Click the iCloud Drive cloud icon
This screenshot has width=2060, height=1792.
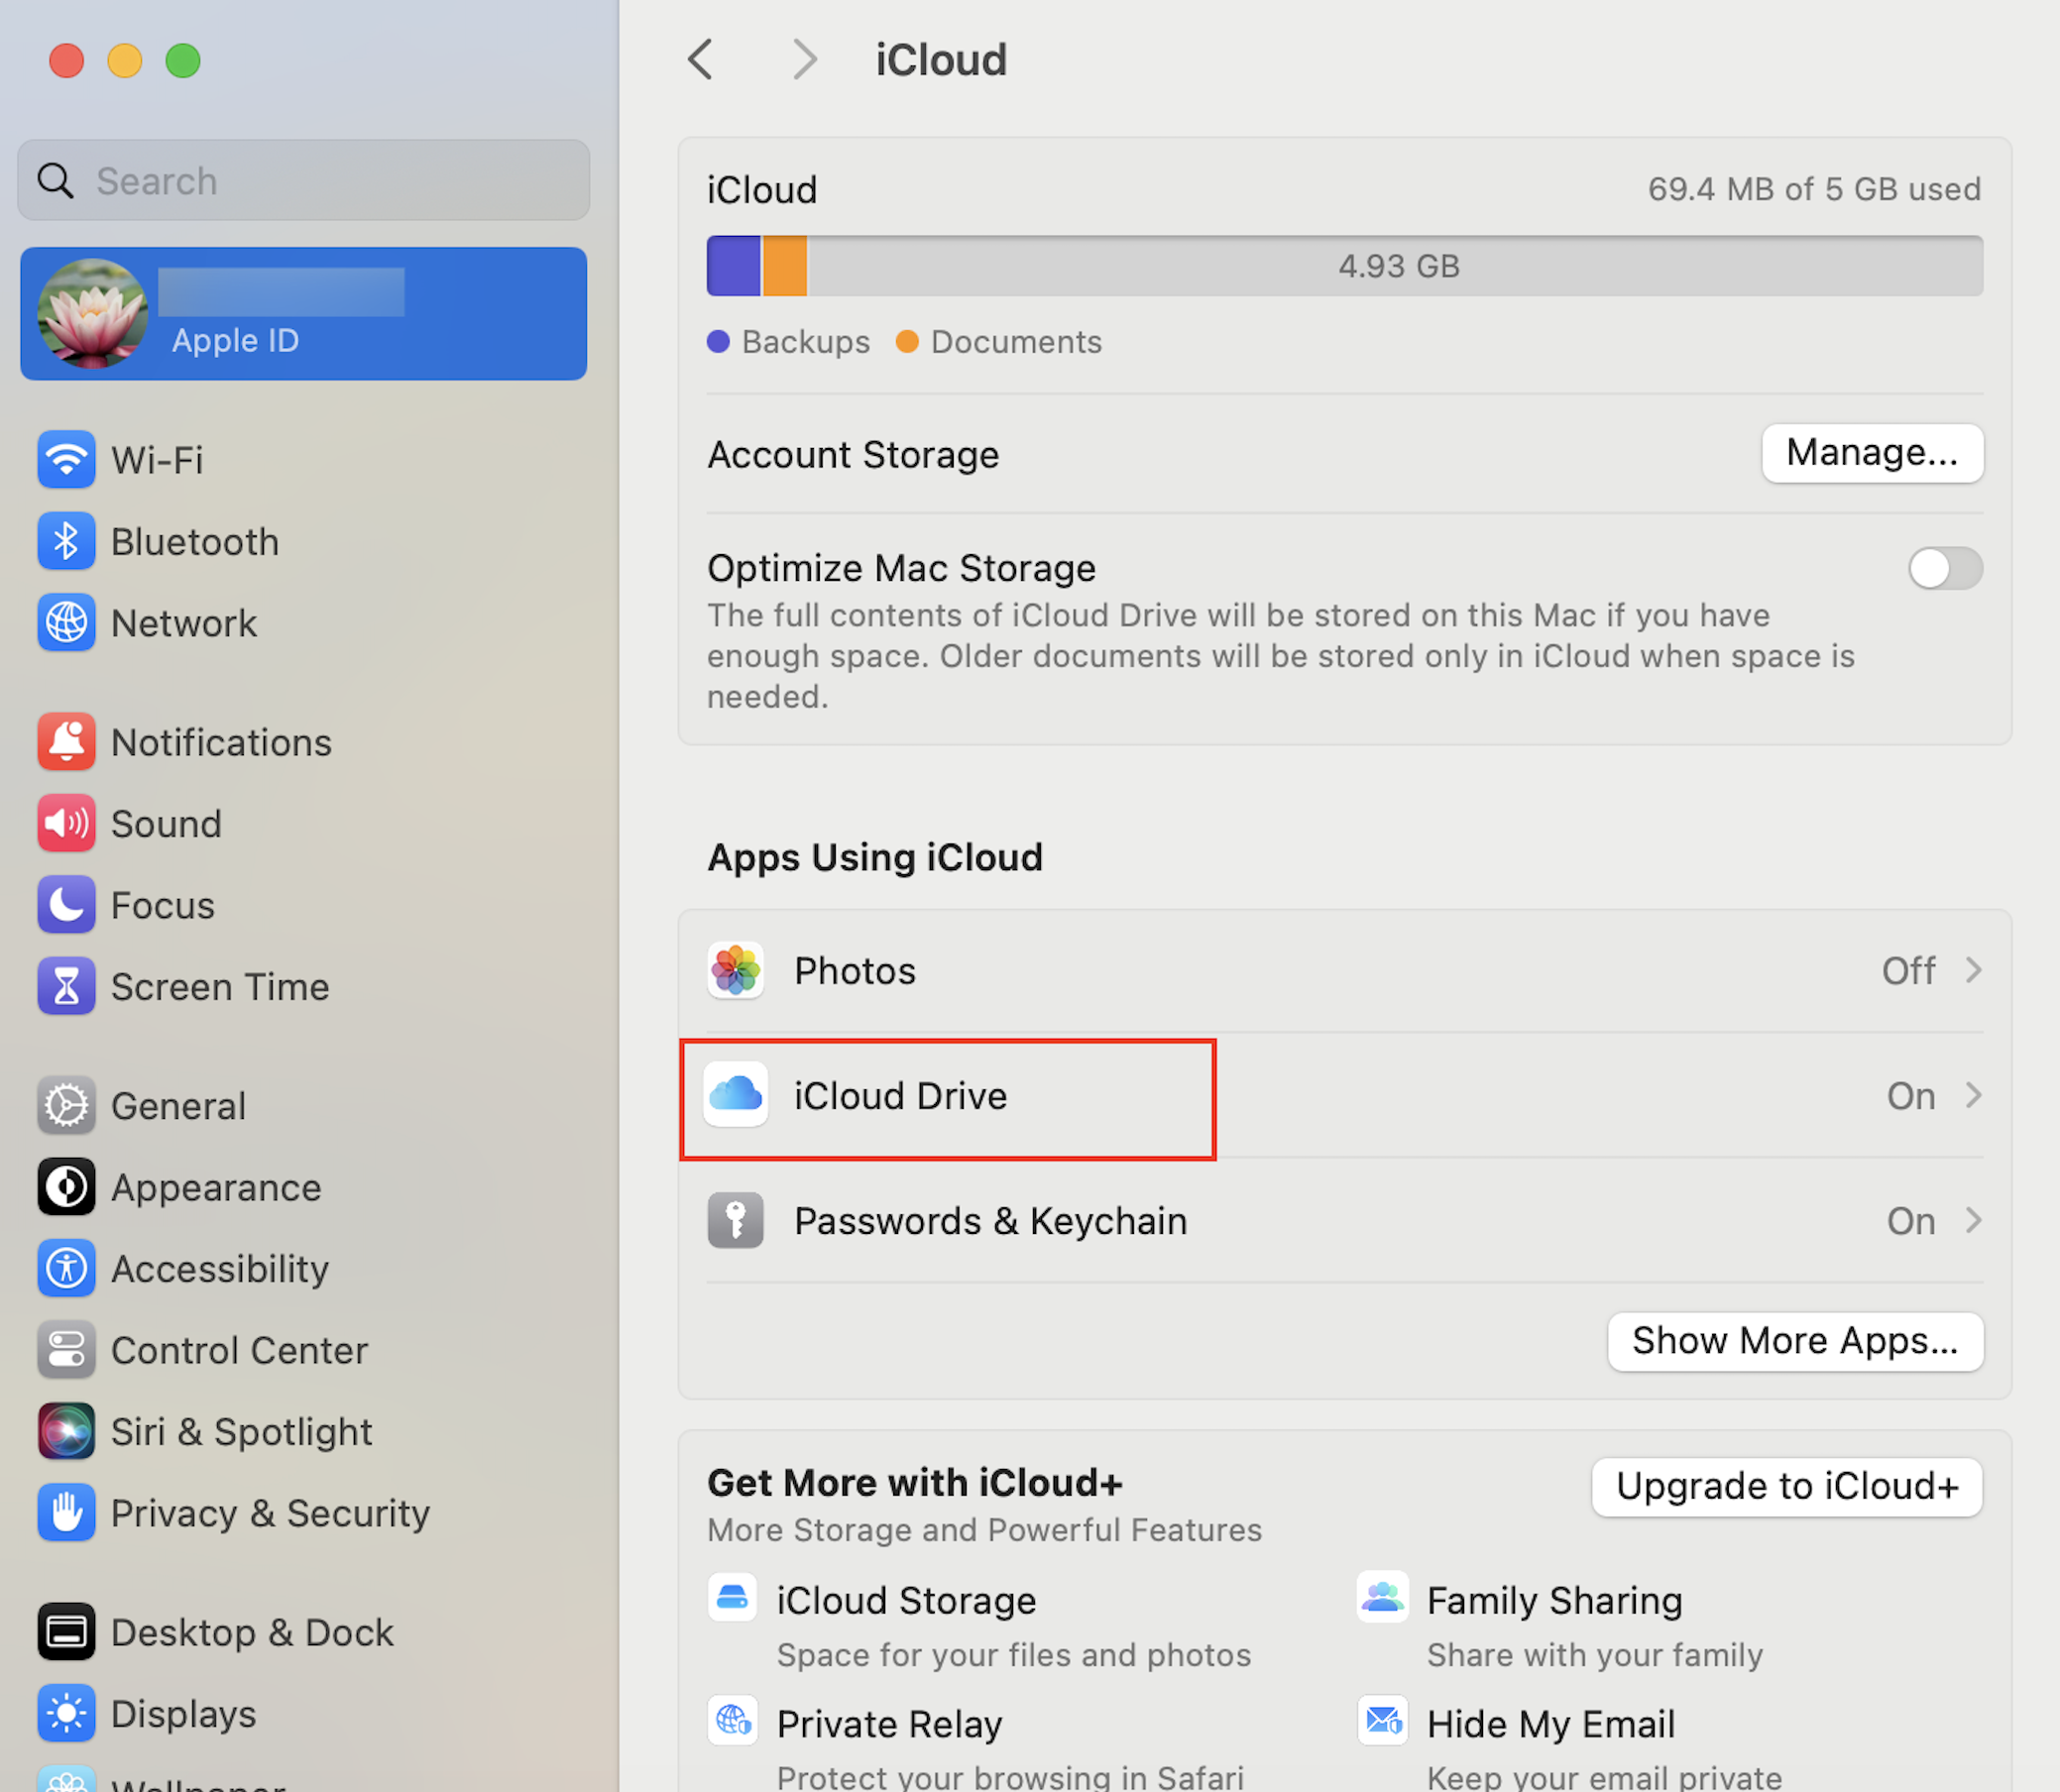735,1095
